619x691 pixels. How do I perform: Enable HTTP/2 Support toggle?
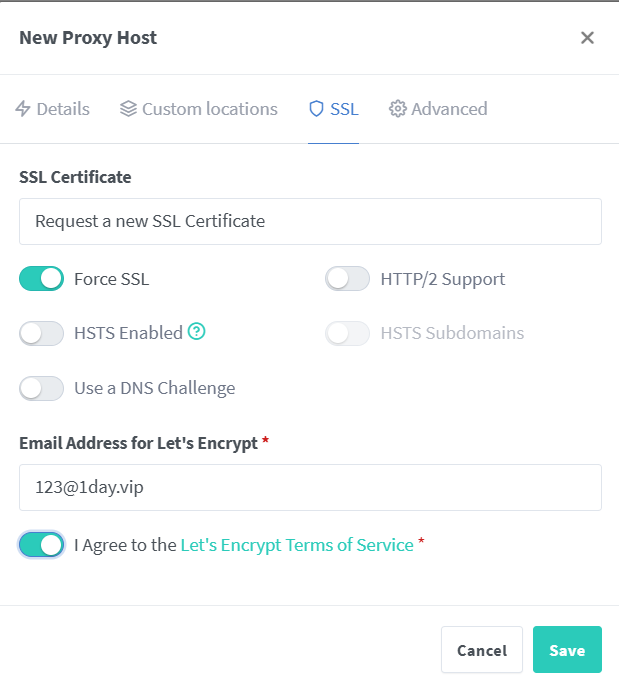(348, 279)
